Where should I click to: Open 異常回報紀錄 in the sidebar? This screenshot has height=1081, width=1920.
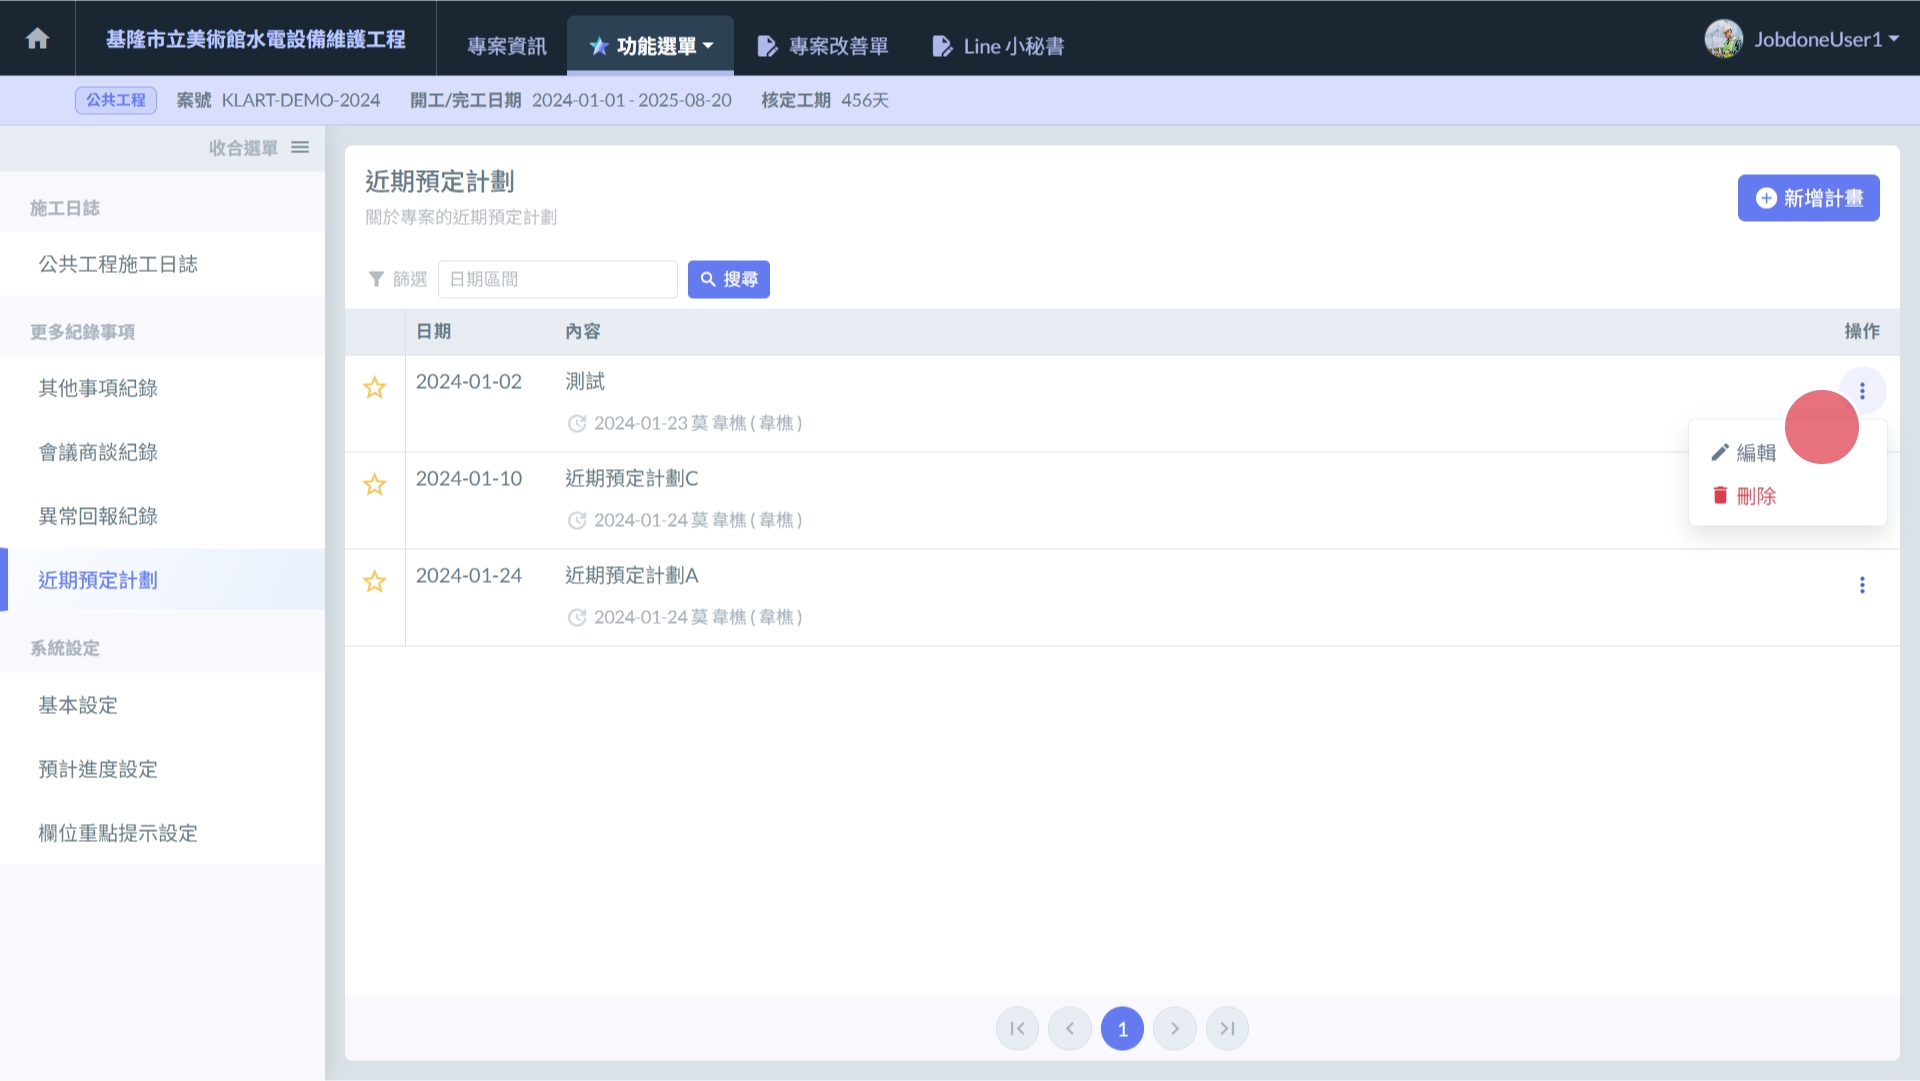pyautogui.click(x=98, y=517)
